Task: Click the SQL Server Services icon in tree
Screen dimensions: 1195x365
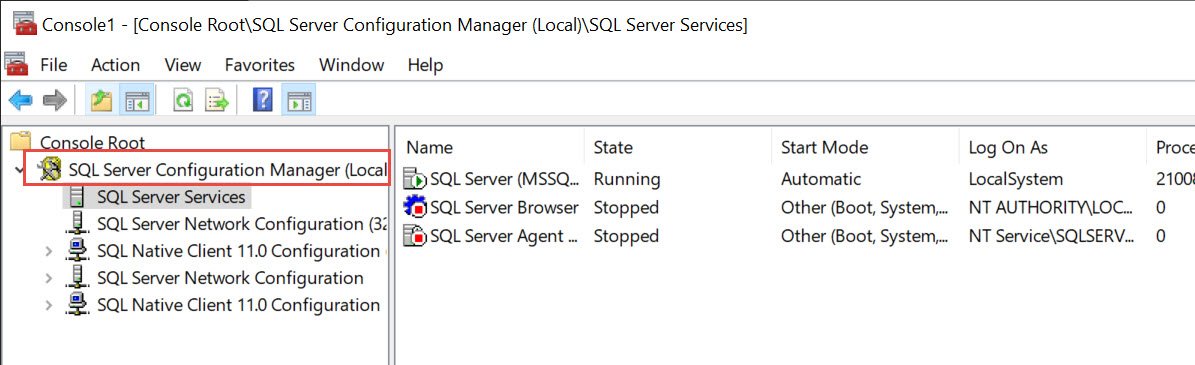Action: pos(76,197)
